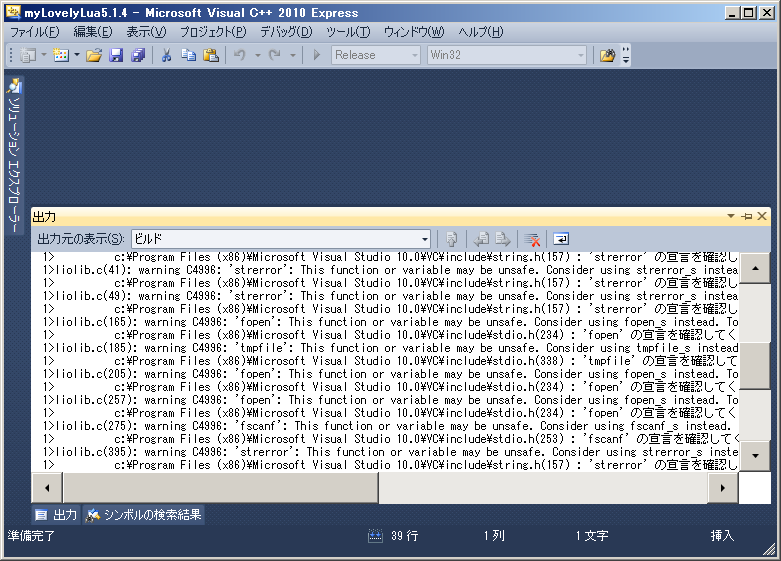
Task: Open the プロジェクト(P) menu
Action: (x=213, y=32)
